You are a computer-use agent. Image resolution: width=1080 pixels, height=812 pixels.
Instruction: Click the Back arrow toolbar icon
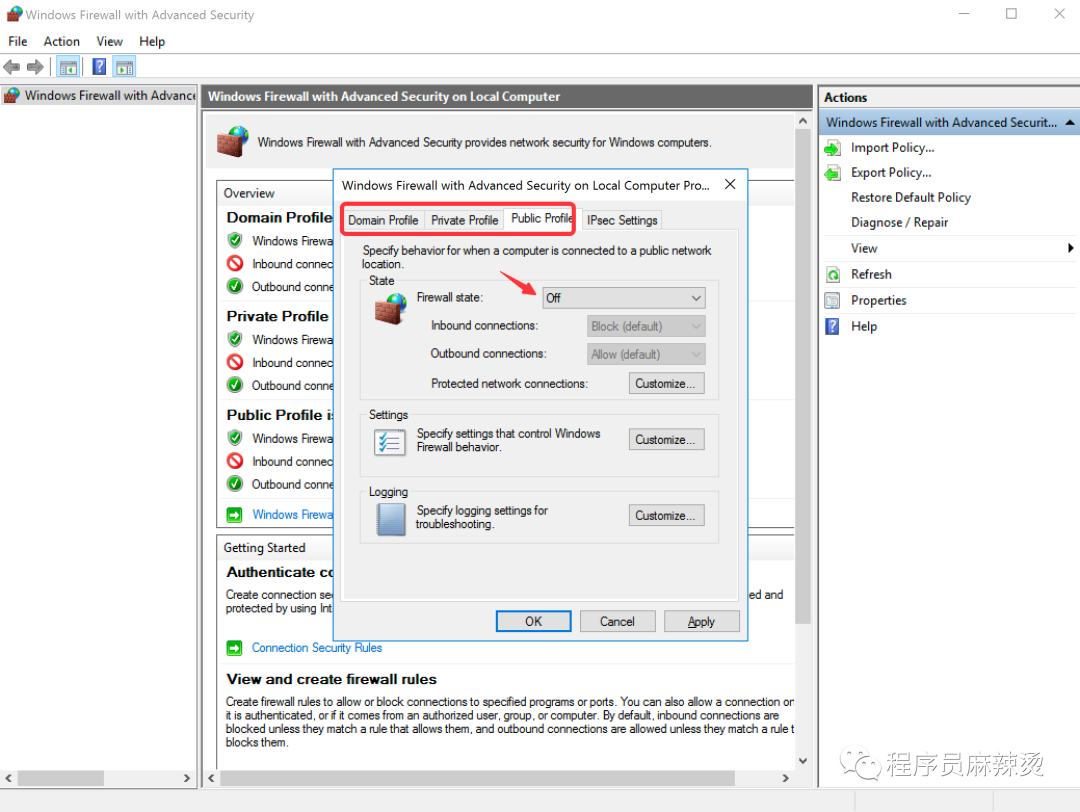coord(12,67)
